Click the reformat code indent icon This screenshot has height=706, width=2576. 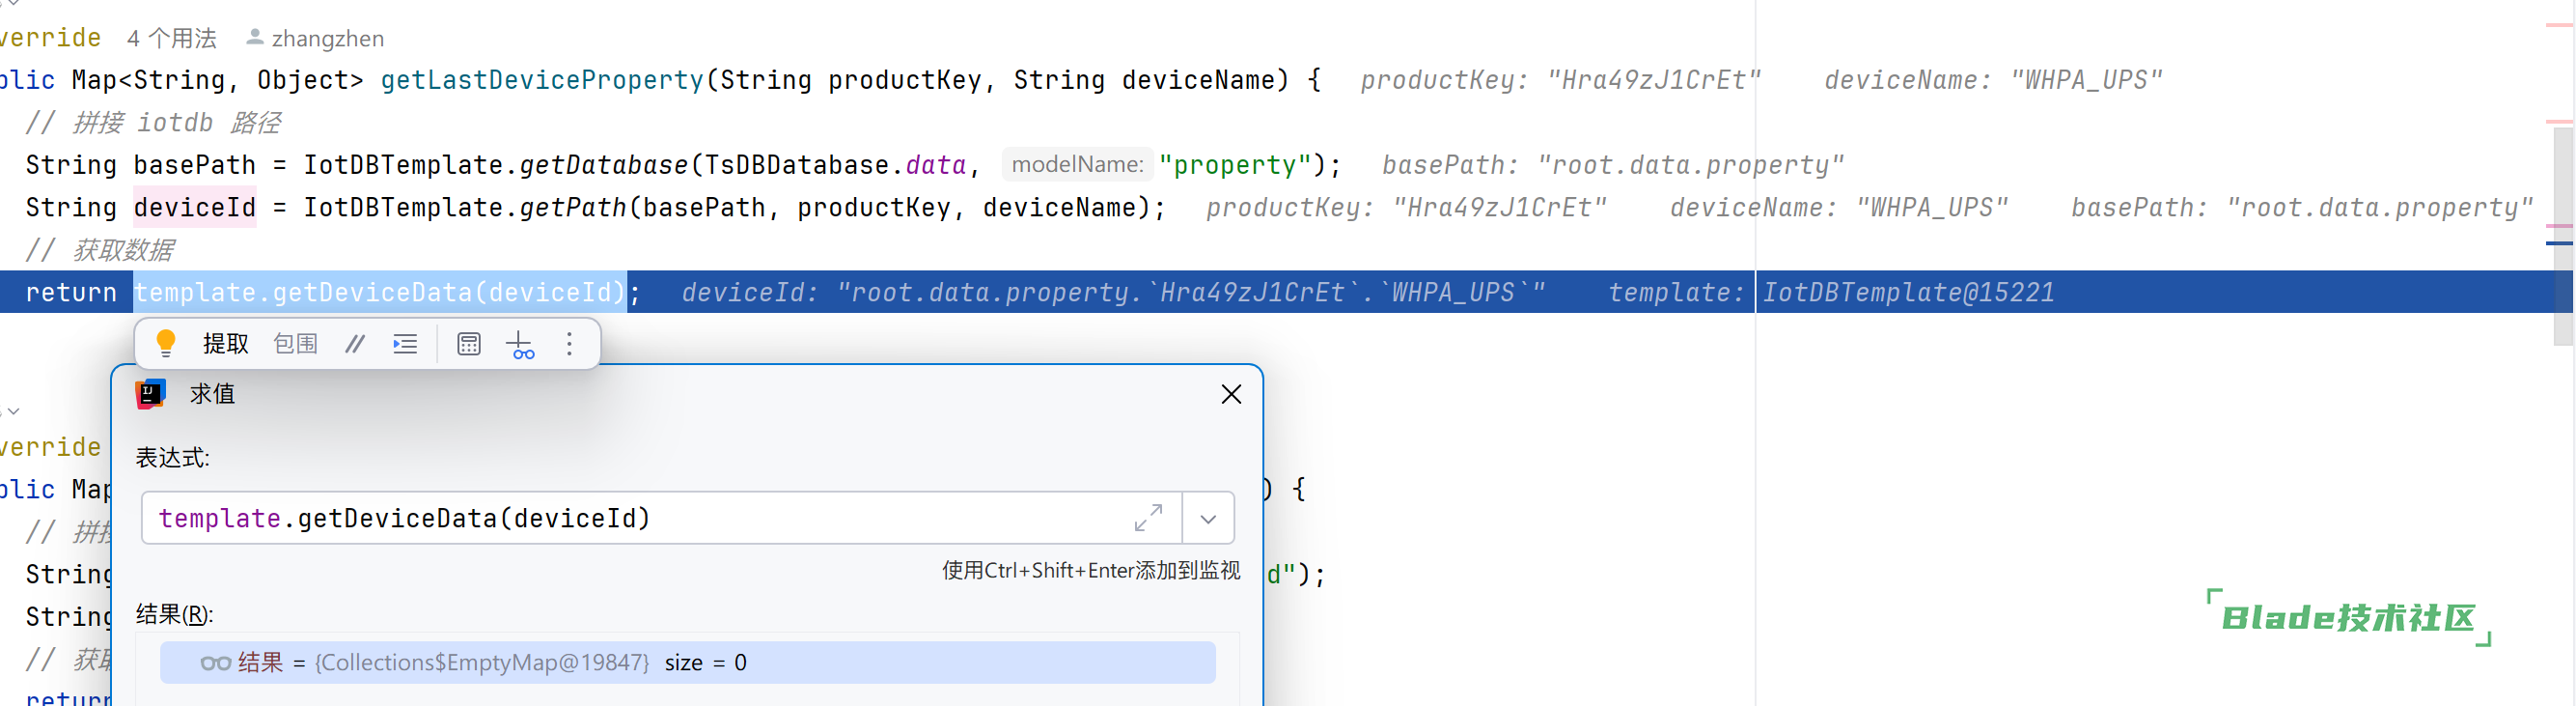pos(405,344)
